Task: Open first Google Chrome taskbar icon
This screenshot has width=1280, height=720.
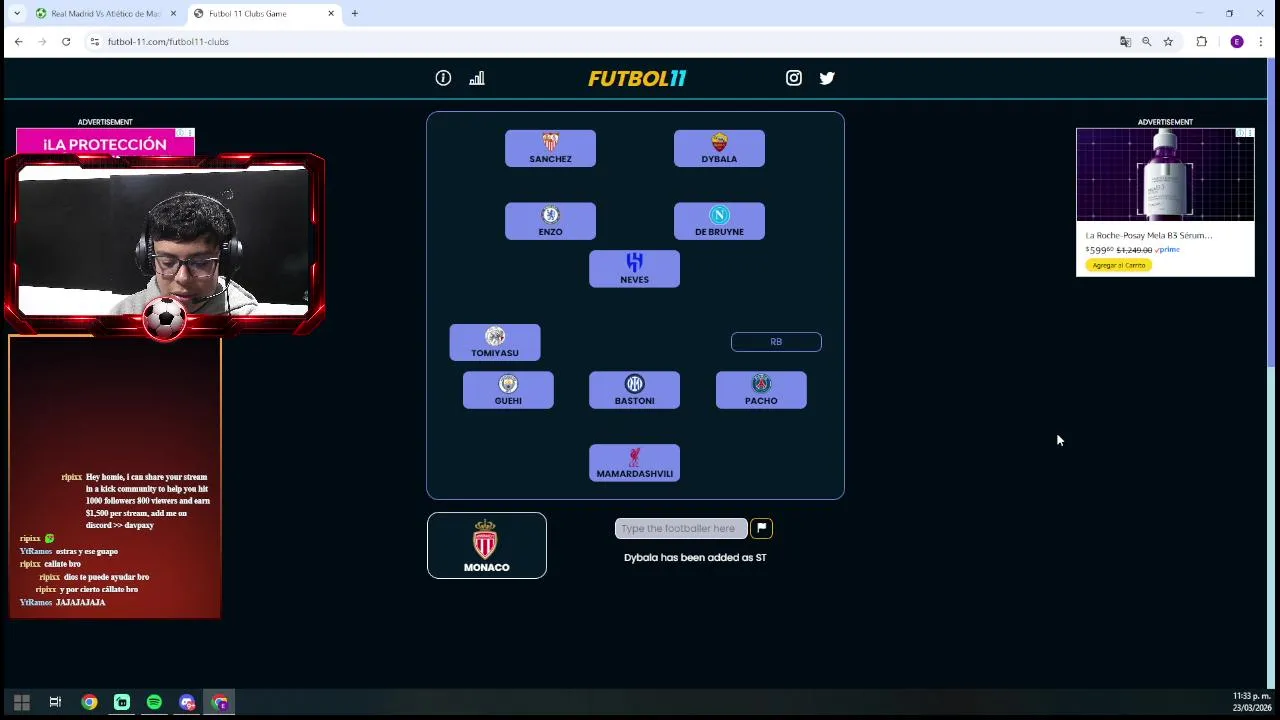Action: (x=89, y=702)
